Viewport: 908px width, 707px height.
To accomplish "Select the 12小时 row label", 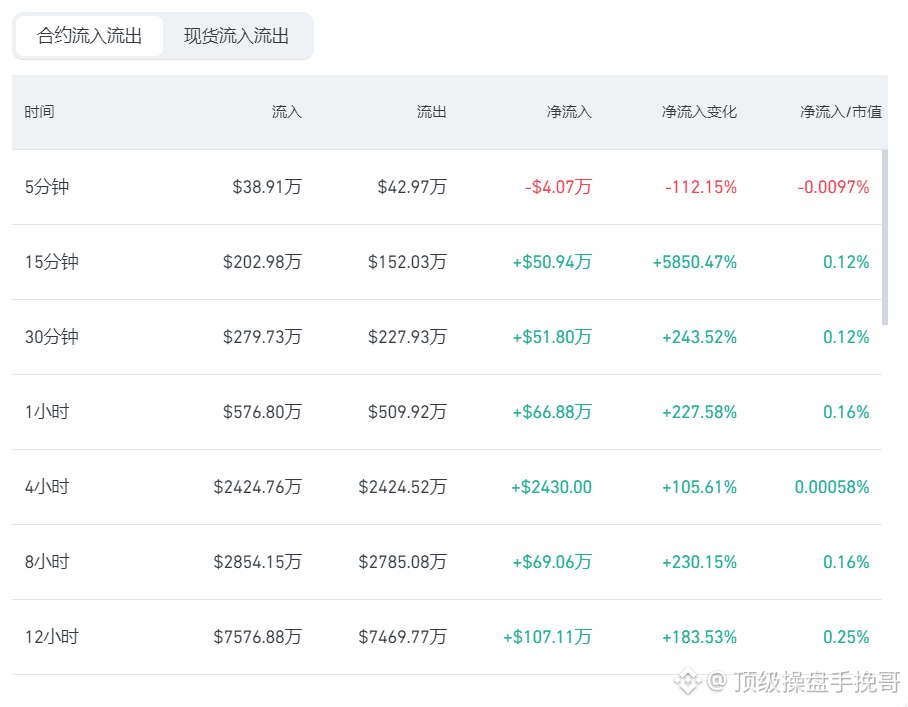I will [x=52, y=637].
